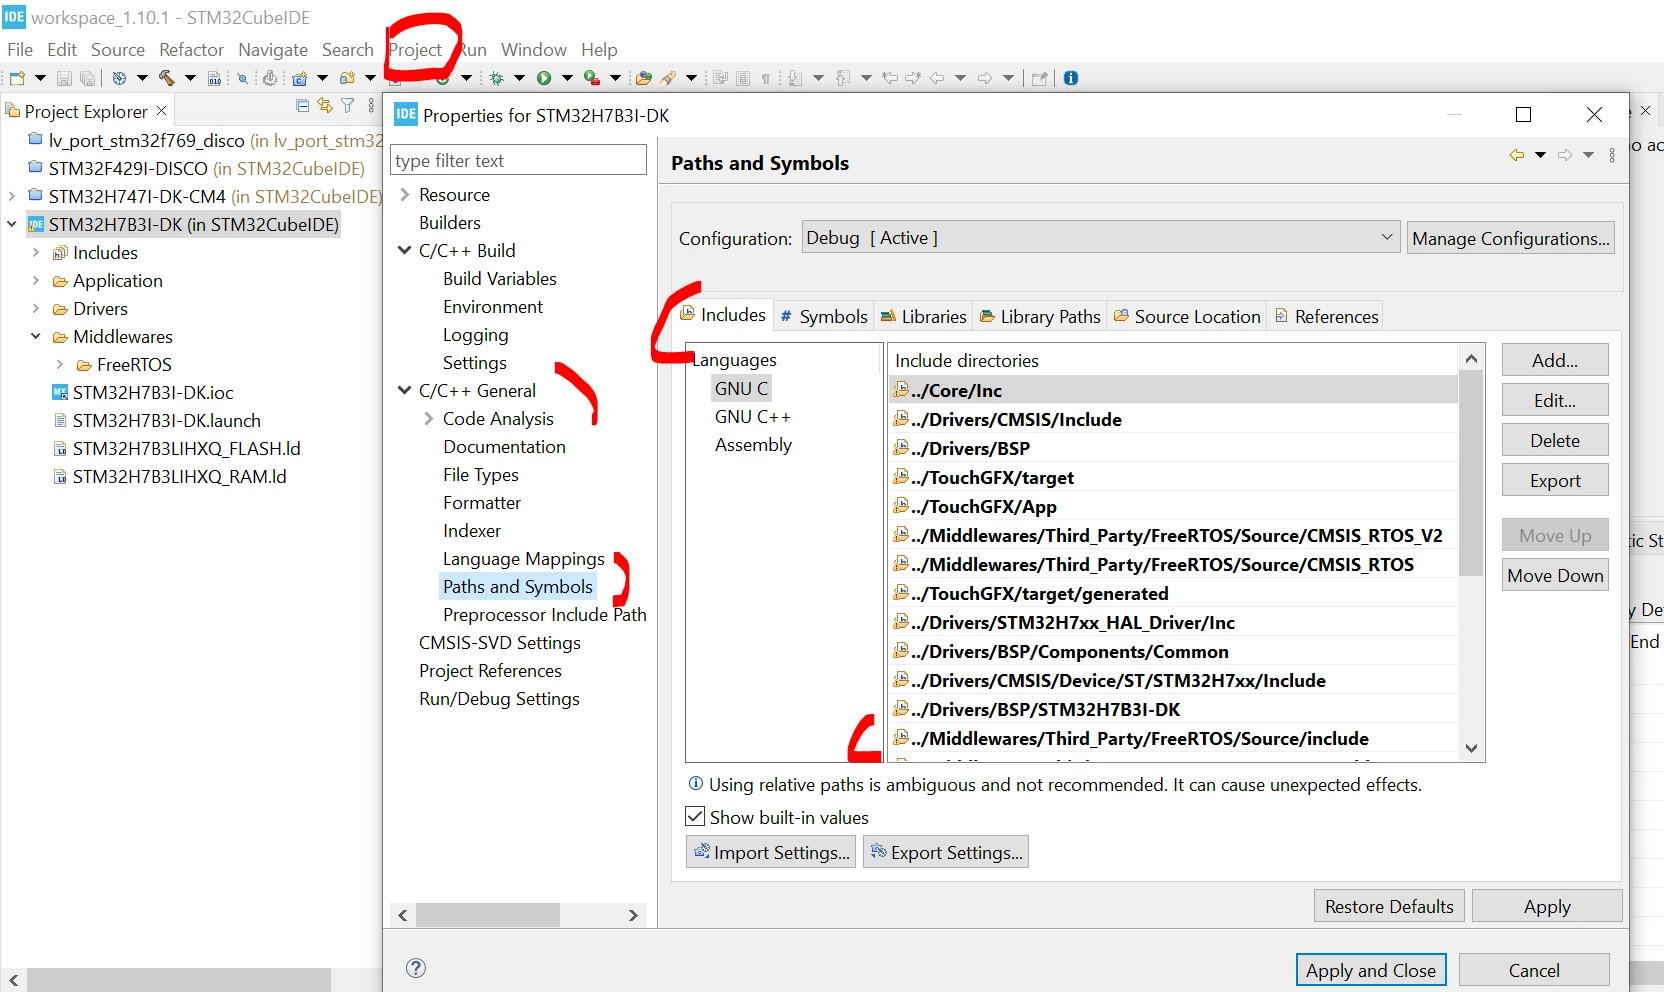
Task: Click the pen/marker toolbar icon
Action: pyautogui.click(x=668, y=78)
